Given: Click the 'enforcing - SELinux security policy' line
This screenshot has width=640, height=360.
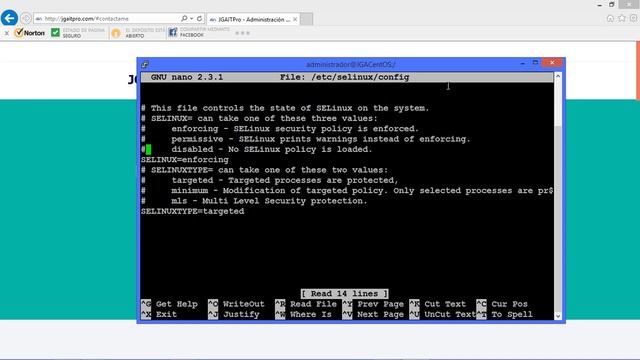Looking at the screenshot, I should click(280, 129).
